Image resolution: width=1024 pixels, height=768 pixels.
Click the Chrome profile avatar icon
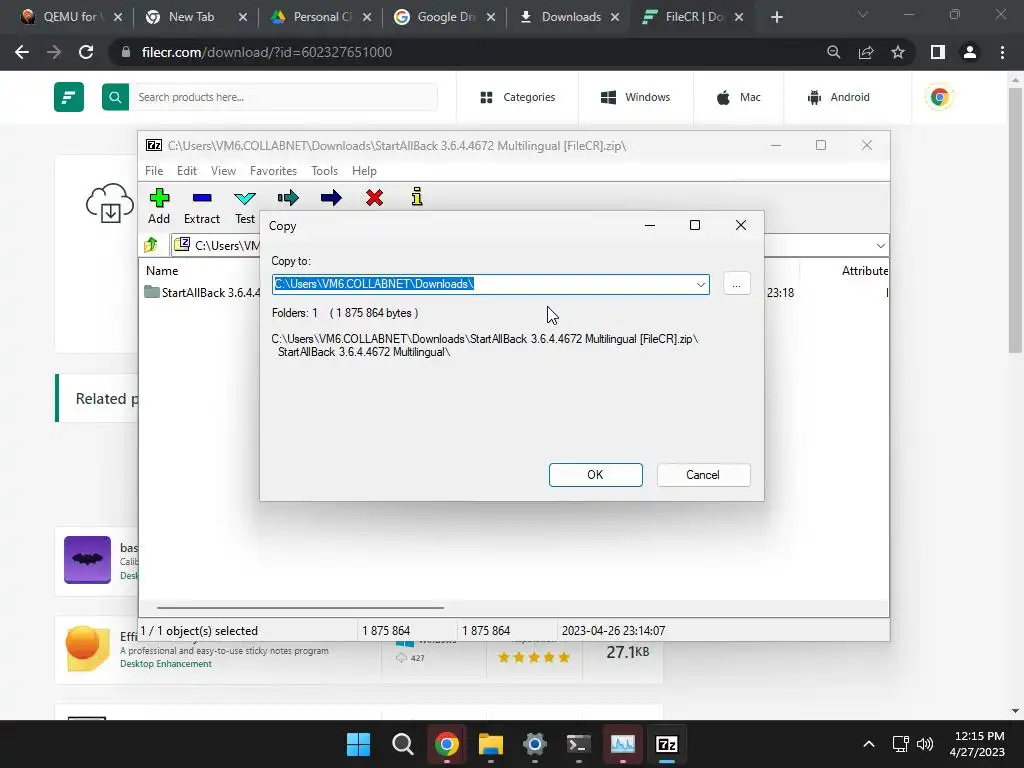point(970,52)
